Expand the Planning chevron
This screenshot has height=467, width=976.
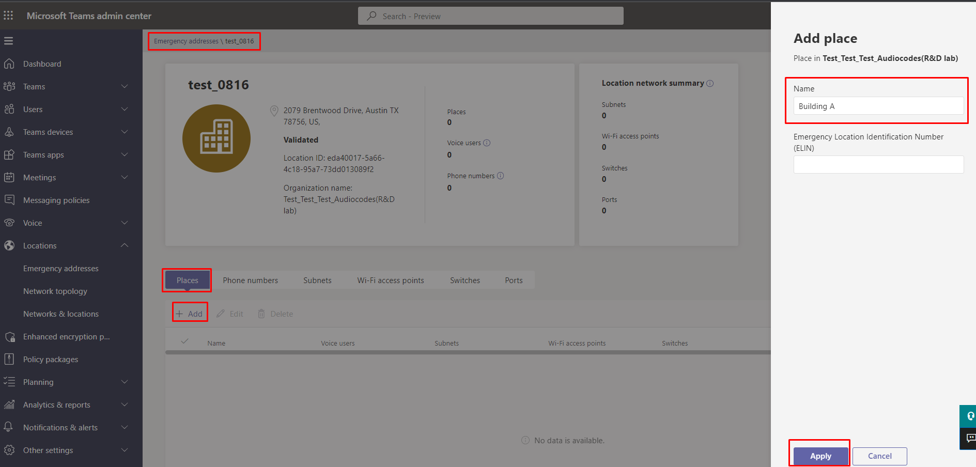pos(124,382)
